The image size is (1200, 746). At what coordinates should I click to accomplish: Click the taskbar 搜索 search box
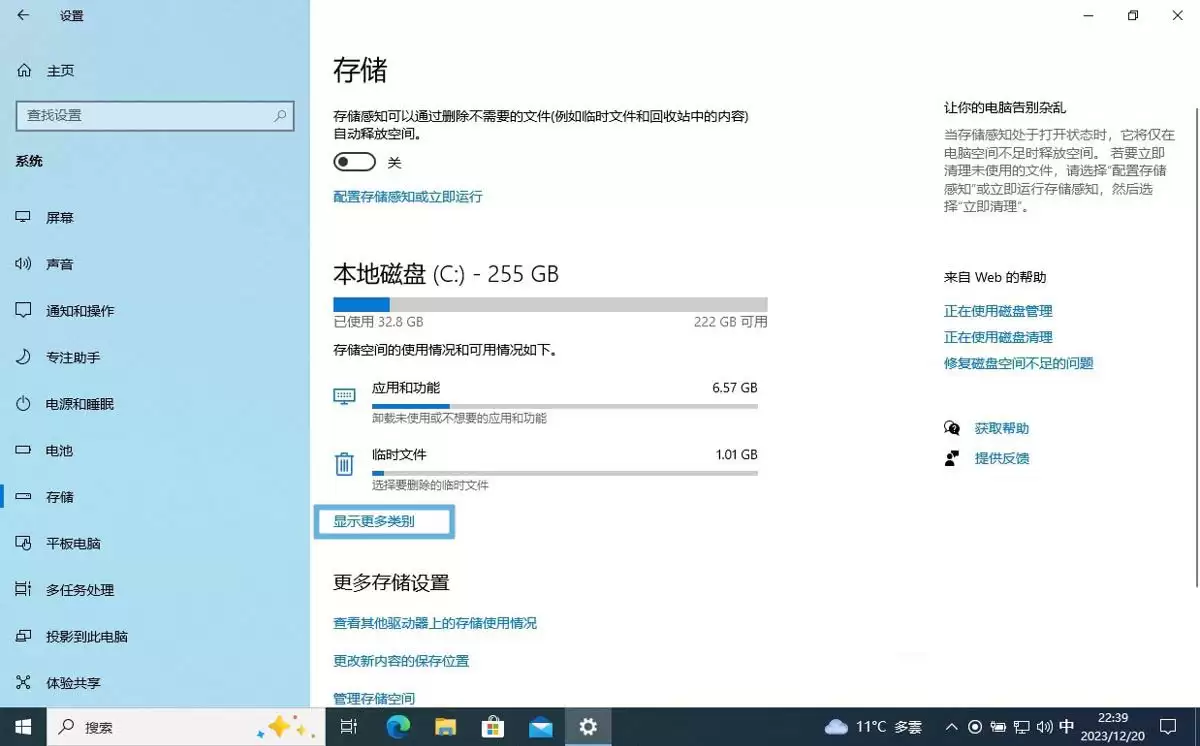pyautogui.click(x=185, y=727)
